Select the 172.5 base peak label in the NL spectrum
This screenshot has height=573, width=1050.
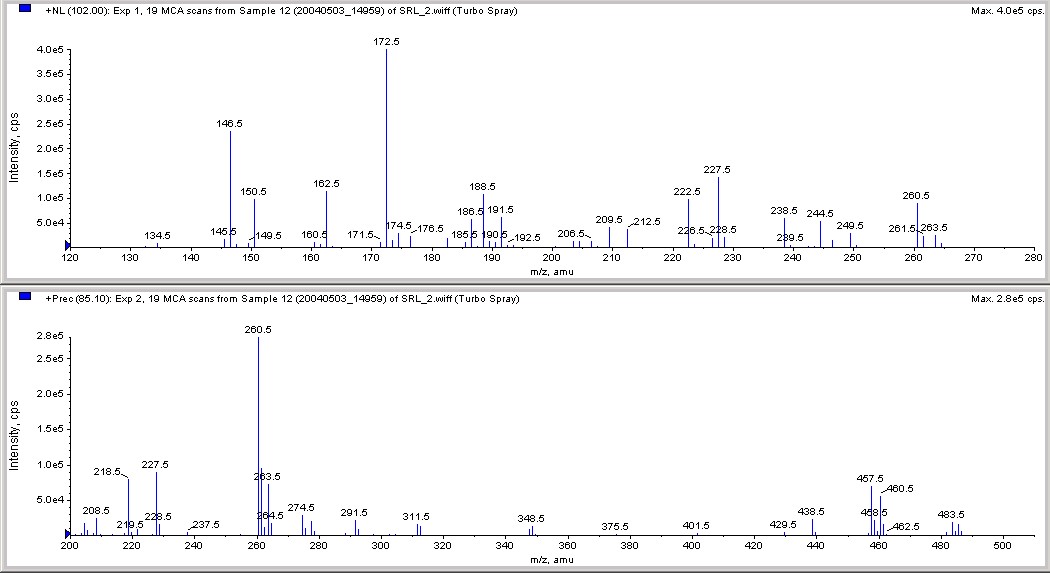click(386, 42)
